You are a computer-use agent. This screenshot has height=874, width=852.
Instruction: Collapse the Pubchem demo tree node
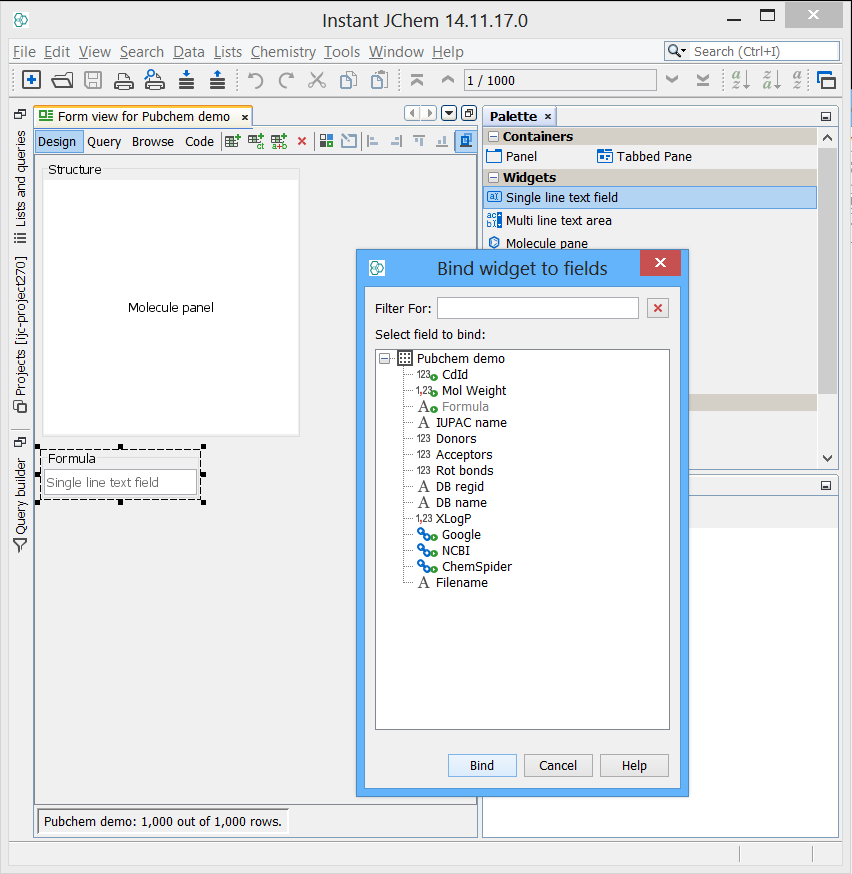coord(385,358)
